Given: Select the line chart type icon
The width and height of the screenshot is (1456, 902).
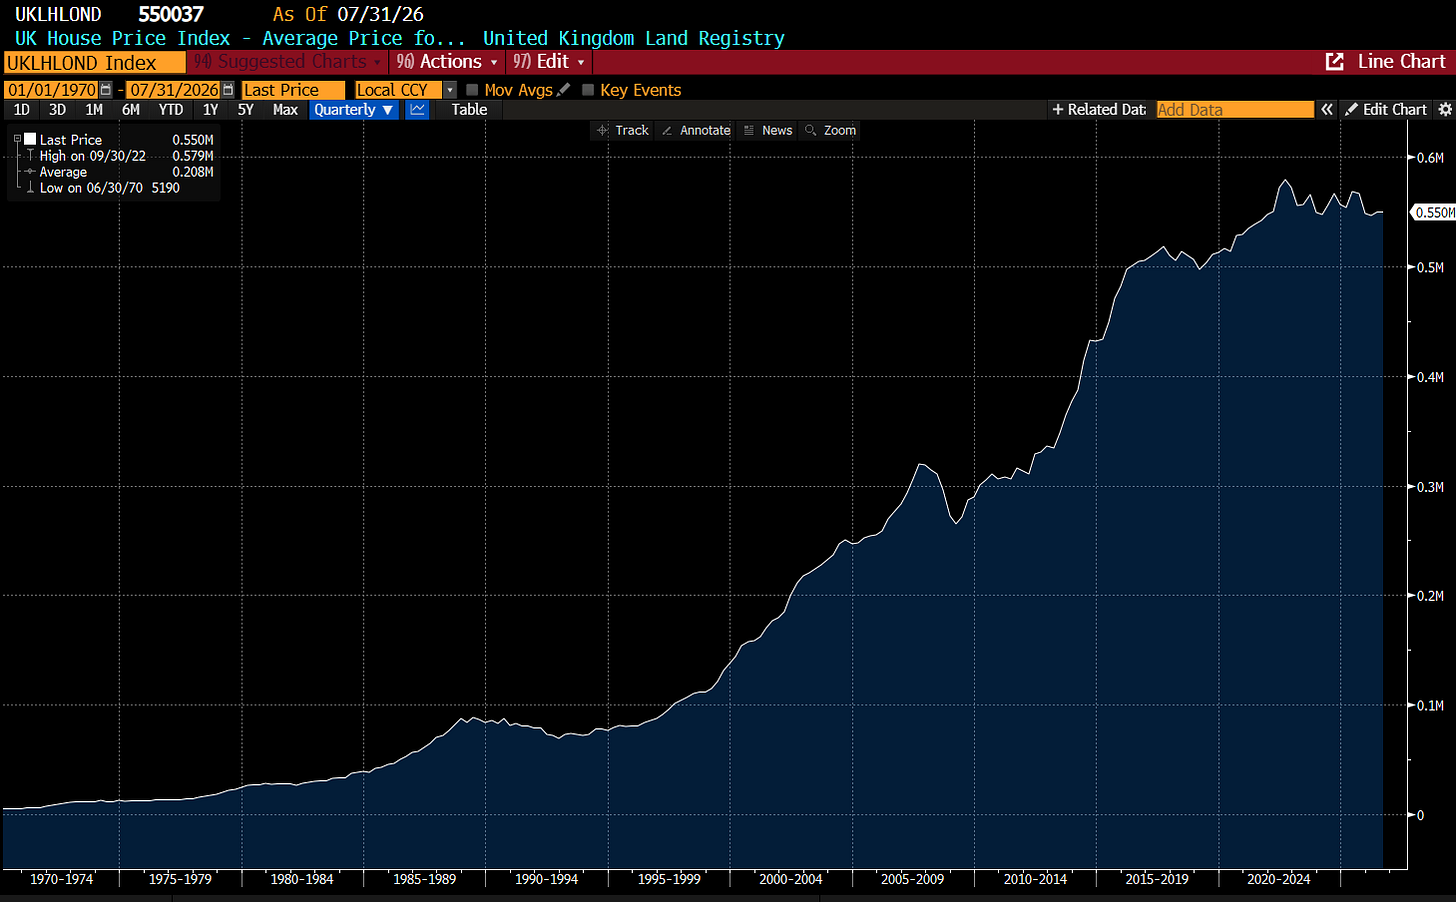Looking at the screenshot, I should (x=417, y=110).
